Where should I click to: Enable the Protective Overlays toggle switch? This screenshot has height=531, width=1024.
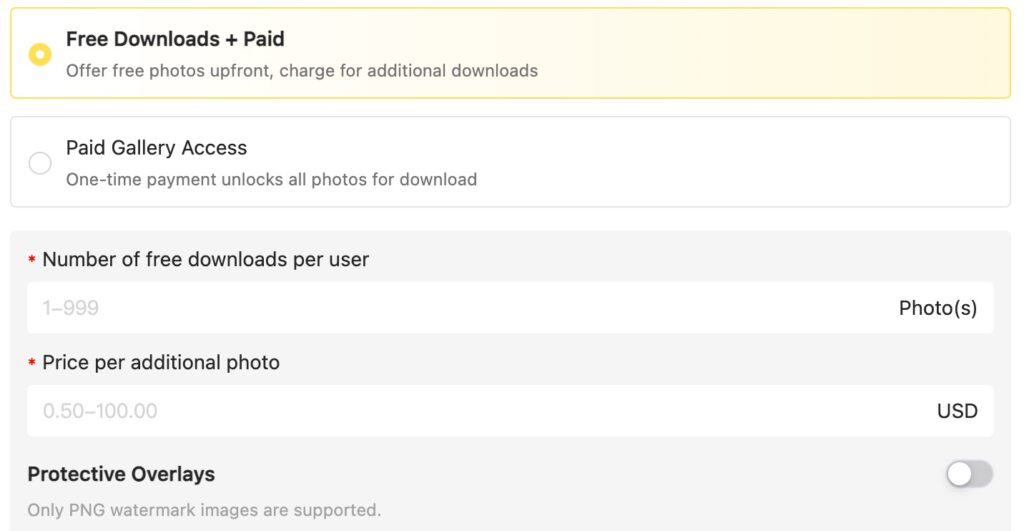pos(969,474)
